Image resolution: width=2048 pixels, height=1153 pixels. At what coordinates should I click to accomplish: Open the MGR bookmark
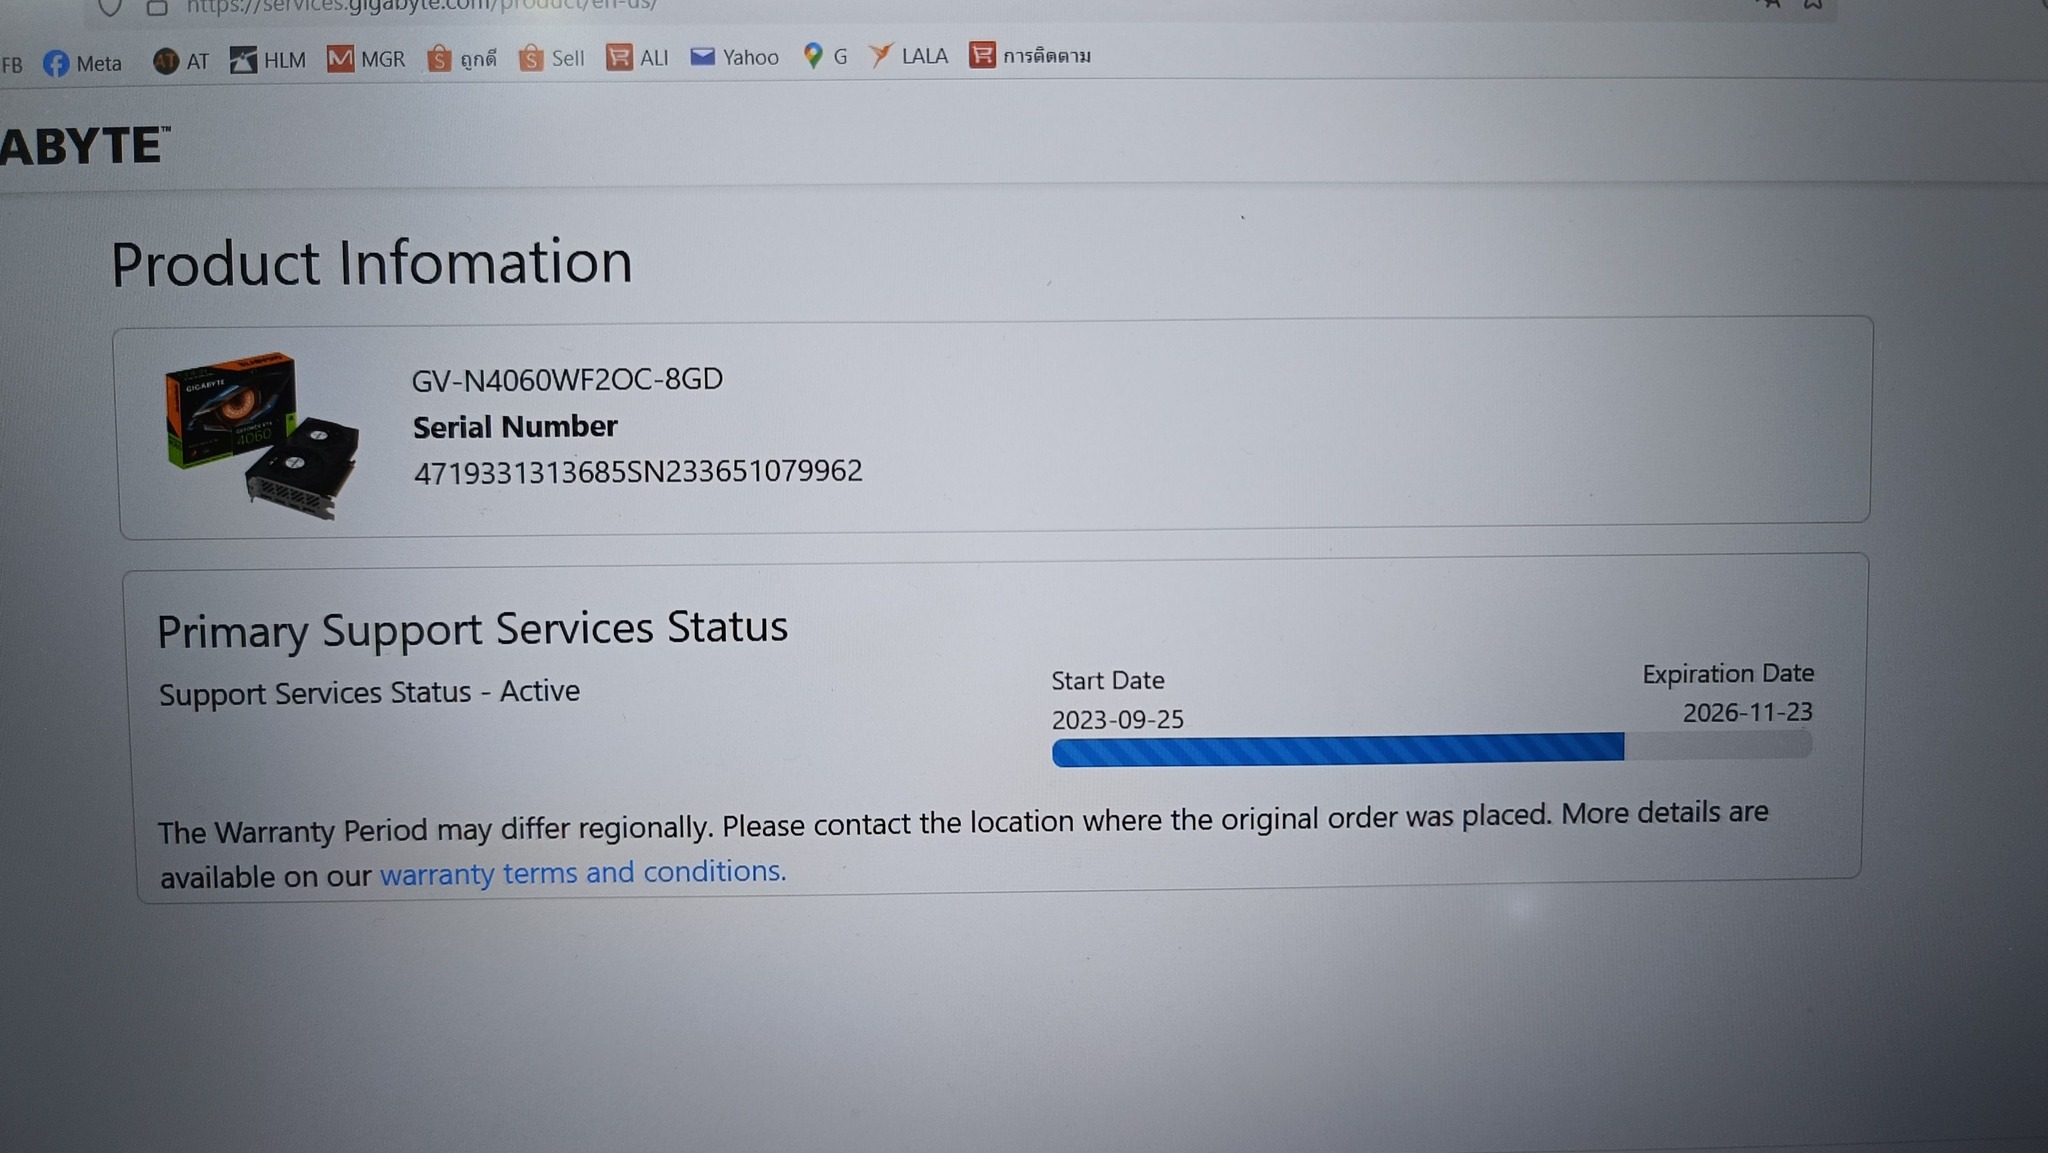(x=366, y=59)
